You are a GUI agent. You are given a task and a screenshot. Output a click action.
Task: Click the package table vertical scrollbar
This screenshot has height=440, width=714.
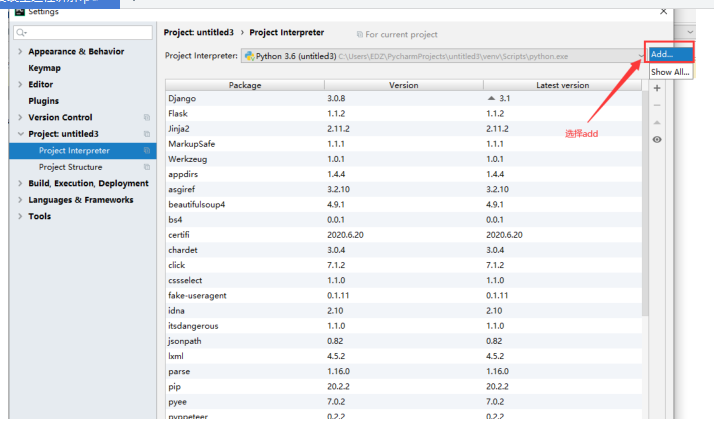(645, 203)
